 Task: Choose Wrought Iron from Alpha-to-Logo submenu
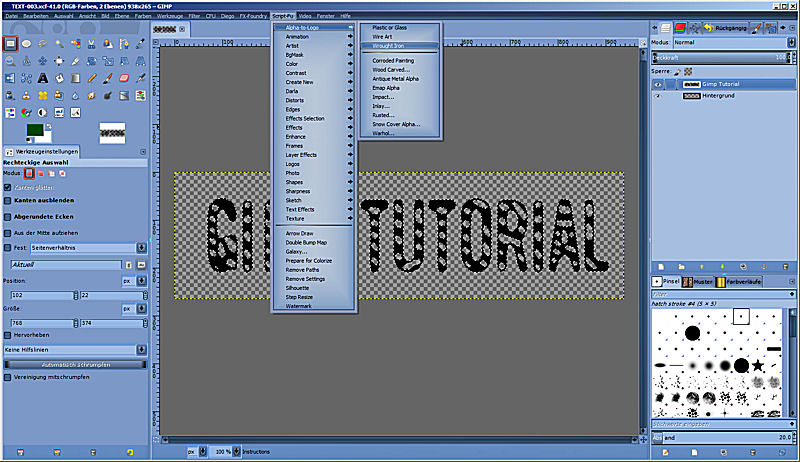[399, 46]
